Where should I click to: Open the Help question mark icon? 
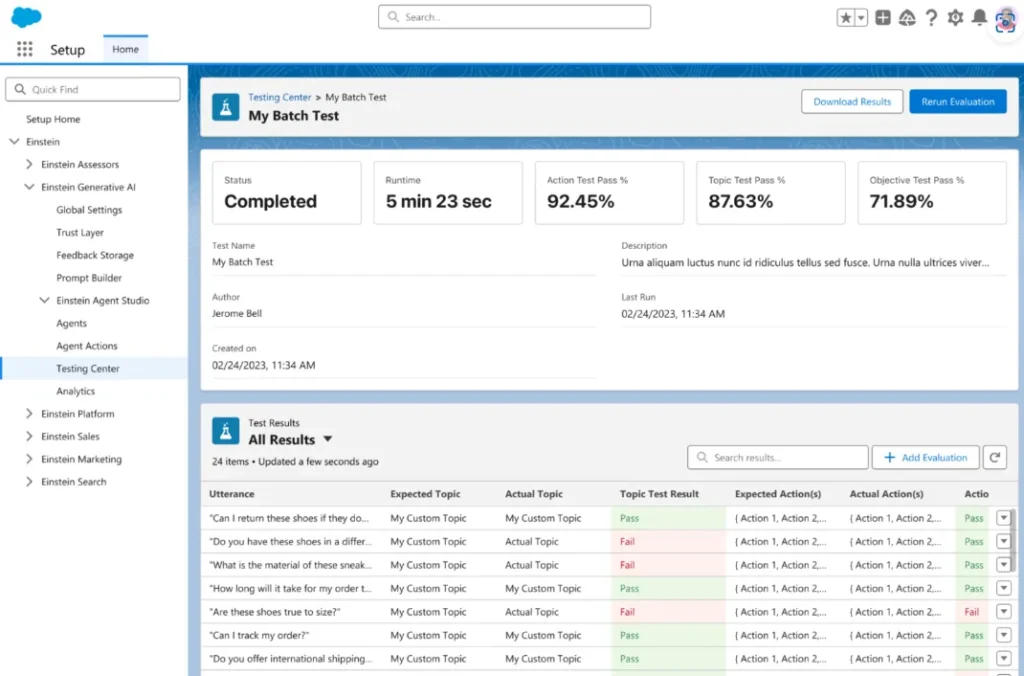click(x=931, y=18)
